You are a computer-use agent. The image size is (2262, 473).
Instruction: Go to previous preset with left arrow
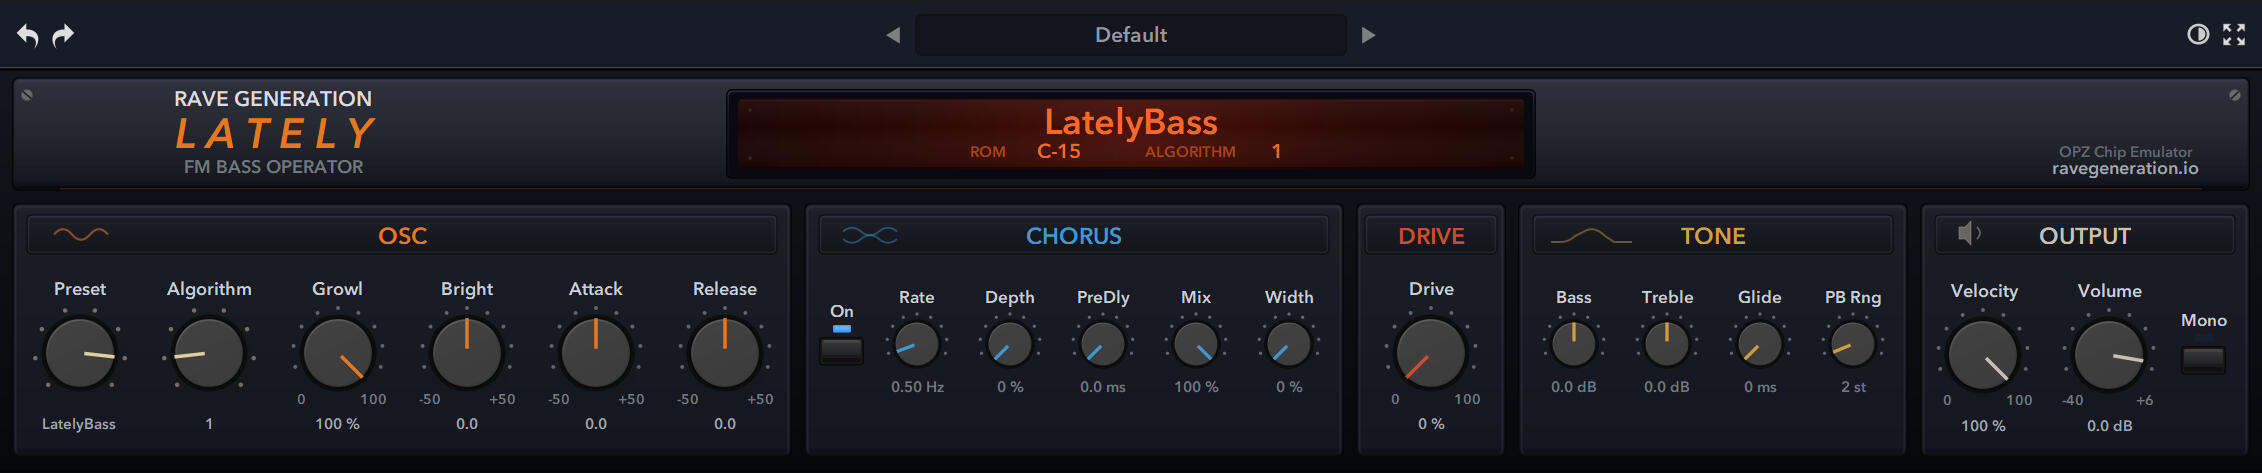[x=893, y=35]
